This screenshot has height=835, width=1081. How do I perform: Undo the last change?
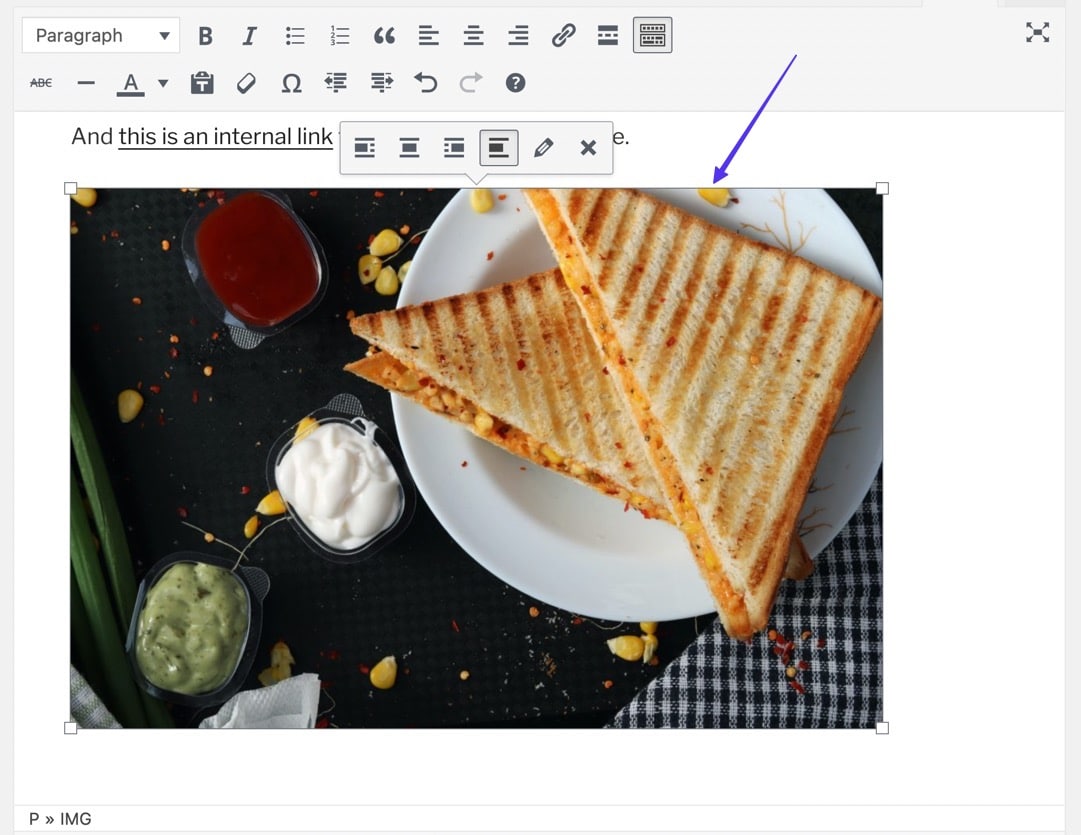[x=425, y=82]
